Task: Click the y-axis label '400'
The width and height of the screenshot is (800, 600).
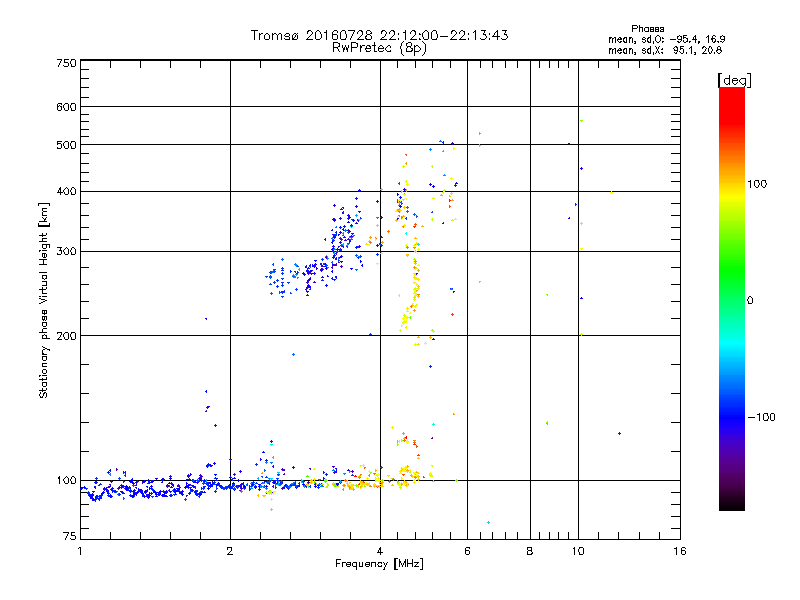Action: click(66, 192)
